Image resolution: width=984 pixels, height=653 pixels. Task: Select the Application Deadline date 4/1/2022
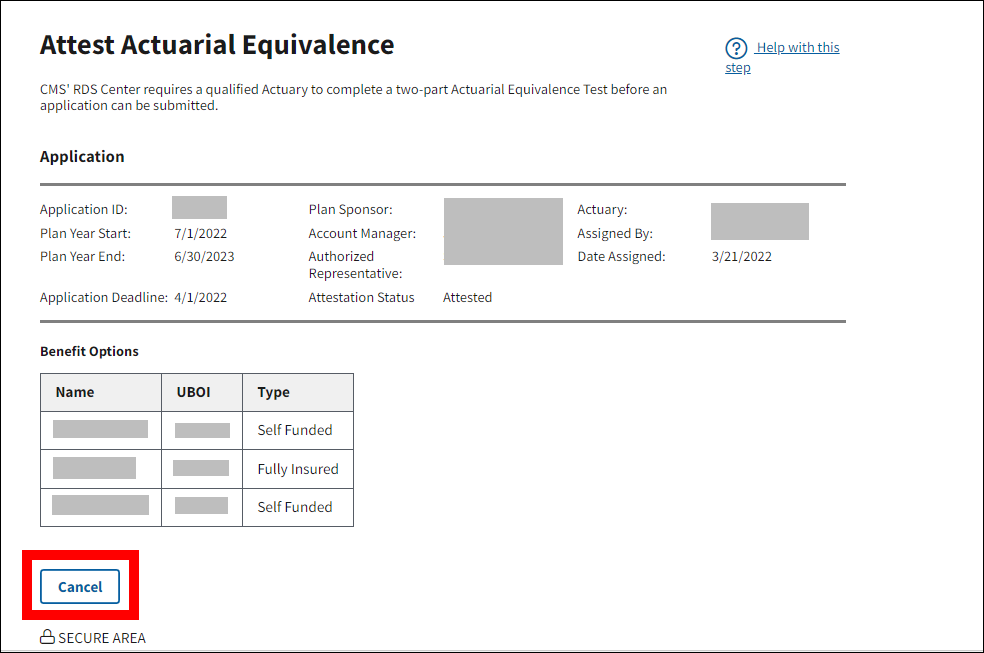pos(200,297)
